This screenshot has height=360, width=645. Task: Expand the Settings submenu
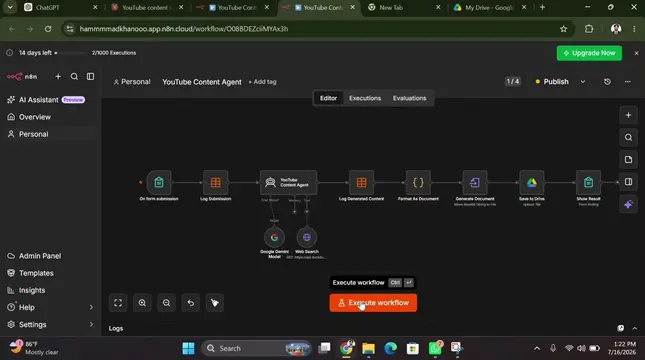[91, 325]
